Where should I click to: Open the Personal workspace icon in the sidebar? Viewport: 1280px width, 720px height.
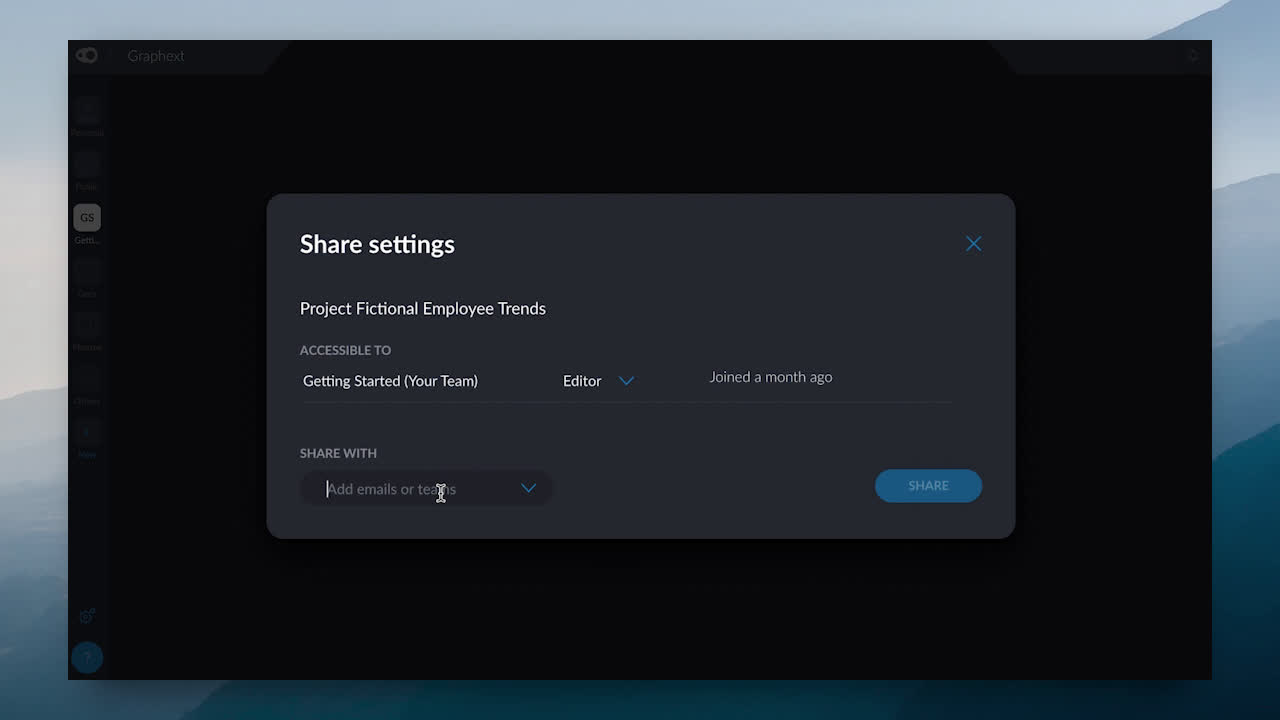click(87, 110)
